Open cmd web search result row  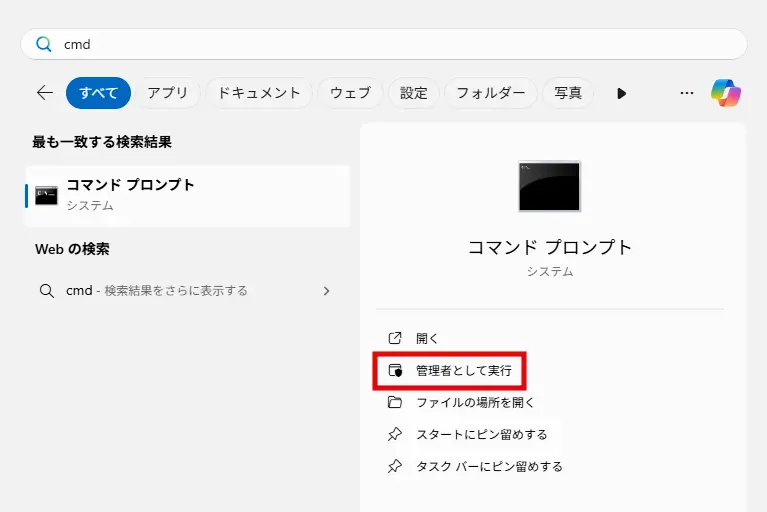188,291
